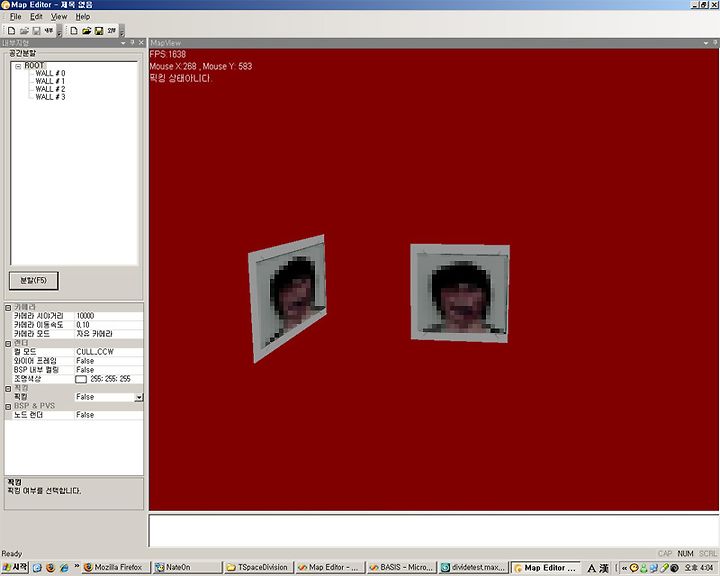Open the 픽킹 False dropdown arrow

click(x=139, y=397)
